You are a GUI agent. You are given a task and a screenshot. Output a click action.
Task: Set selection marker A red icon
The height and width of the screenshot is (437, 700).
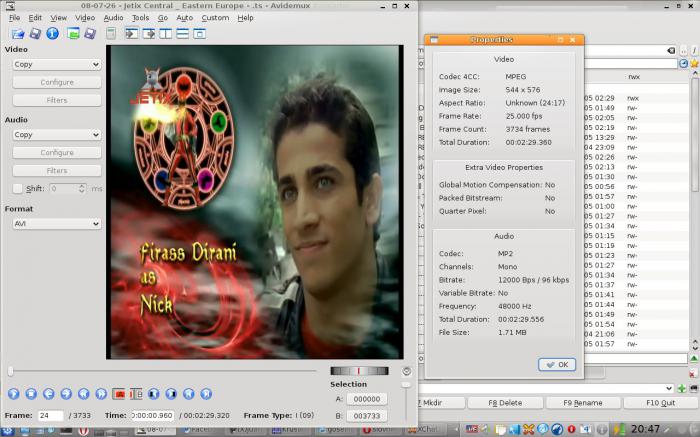119,394
